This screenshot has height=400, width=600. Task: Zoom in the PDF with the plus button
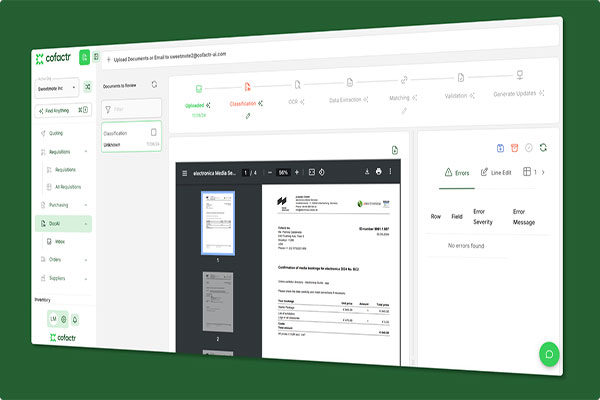297,172
